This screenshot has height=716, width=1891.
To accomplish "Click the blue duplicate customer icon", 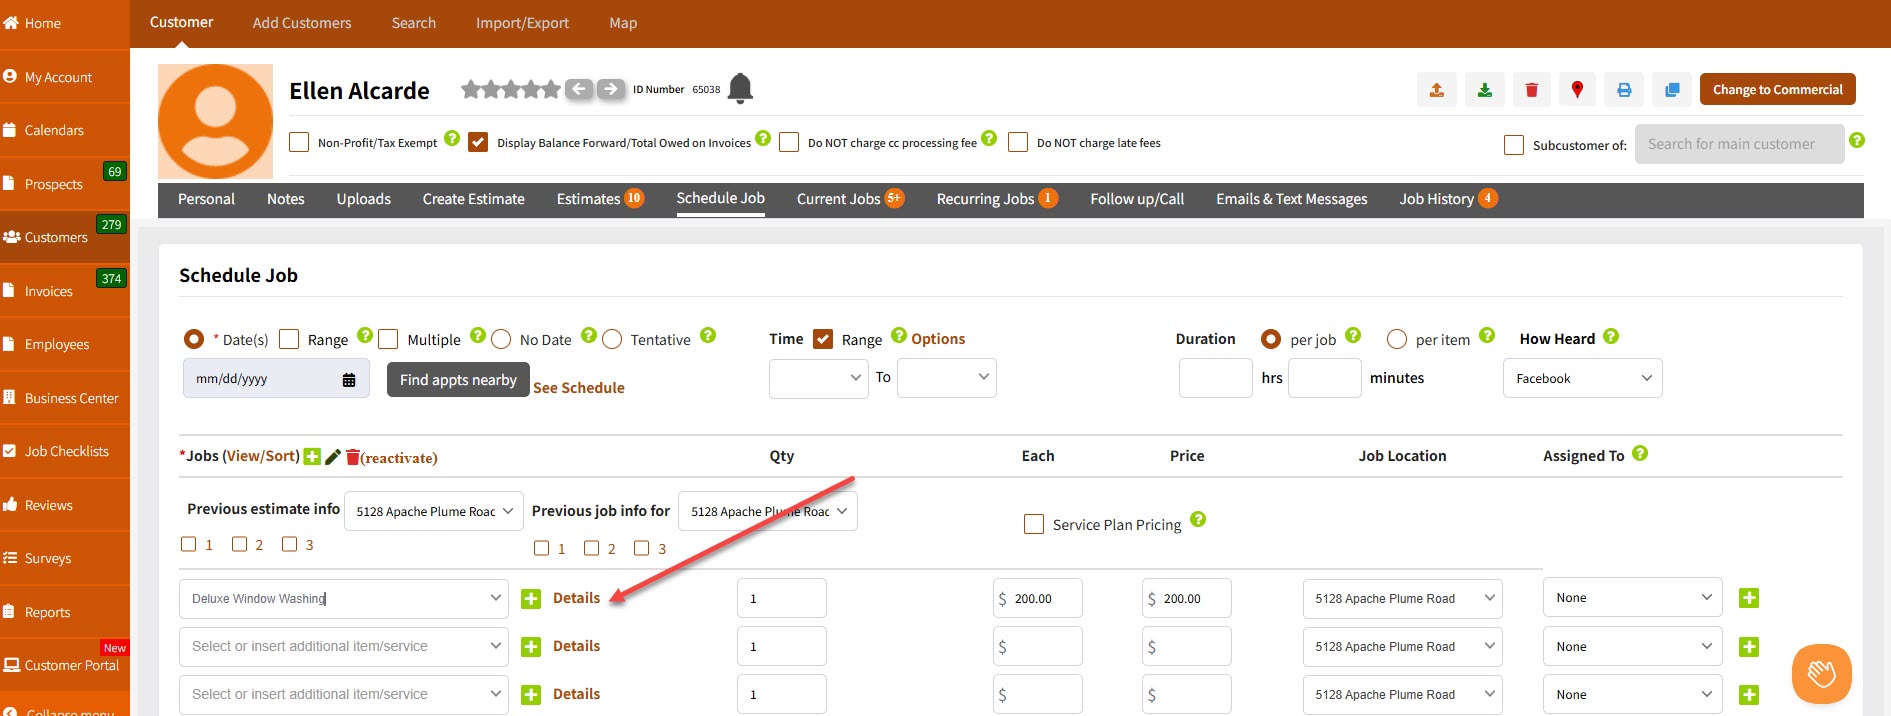I will [1672, 90].
